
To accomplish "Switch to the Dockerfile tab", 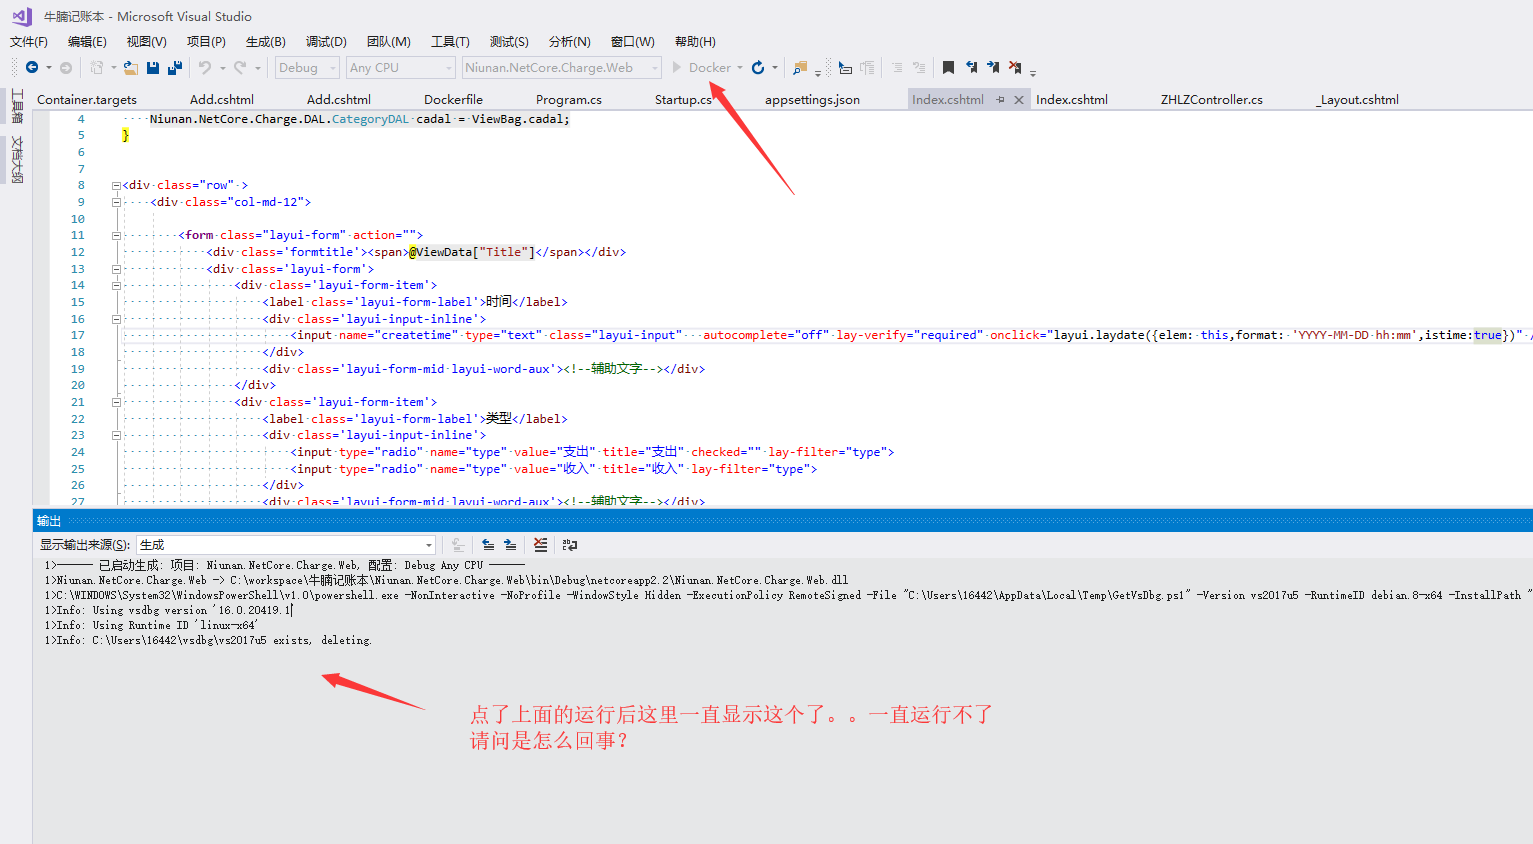I will [x=453, y=100].
